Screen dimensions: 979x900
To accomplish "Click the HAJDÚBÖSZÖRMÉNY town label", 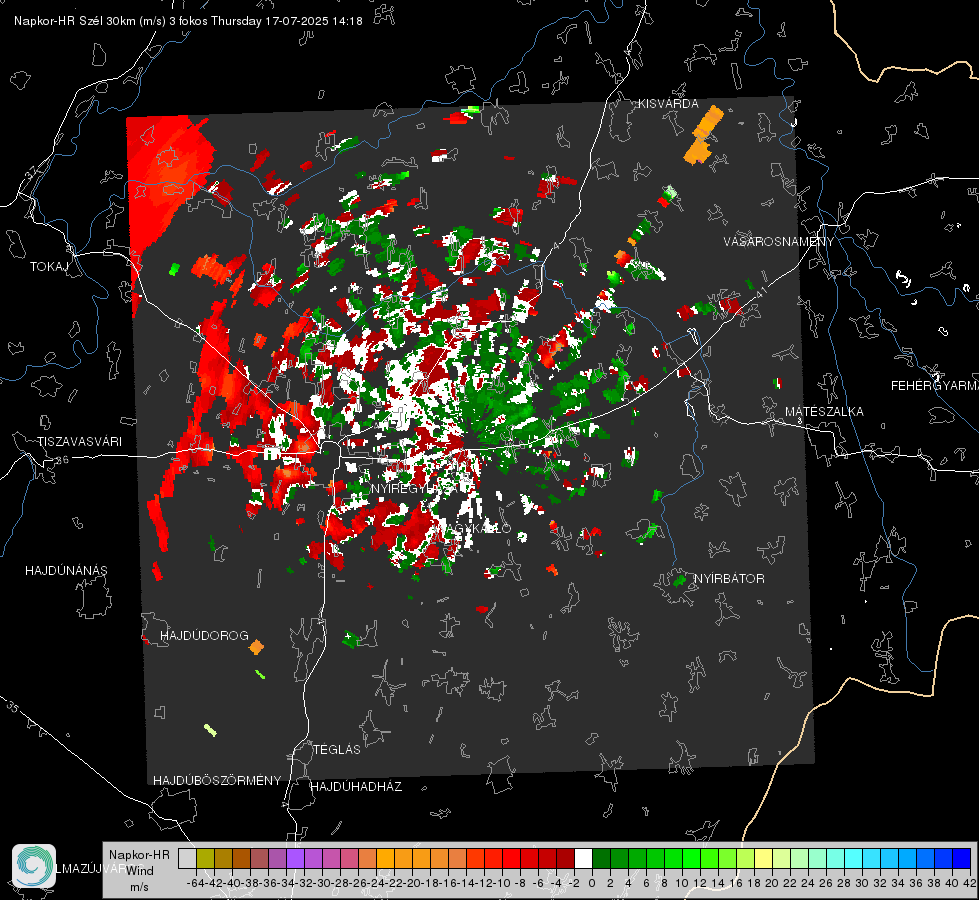I will (217, 781).
